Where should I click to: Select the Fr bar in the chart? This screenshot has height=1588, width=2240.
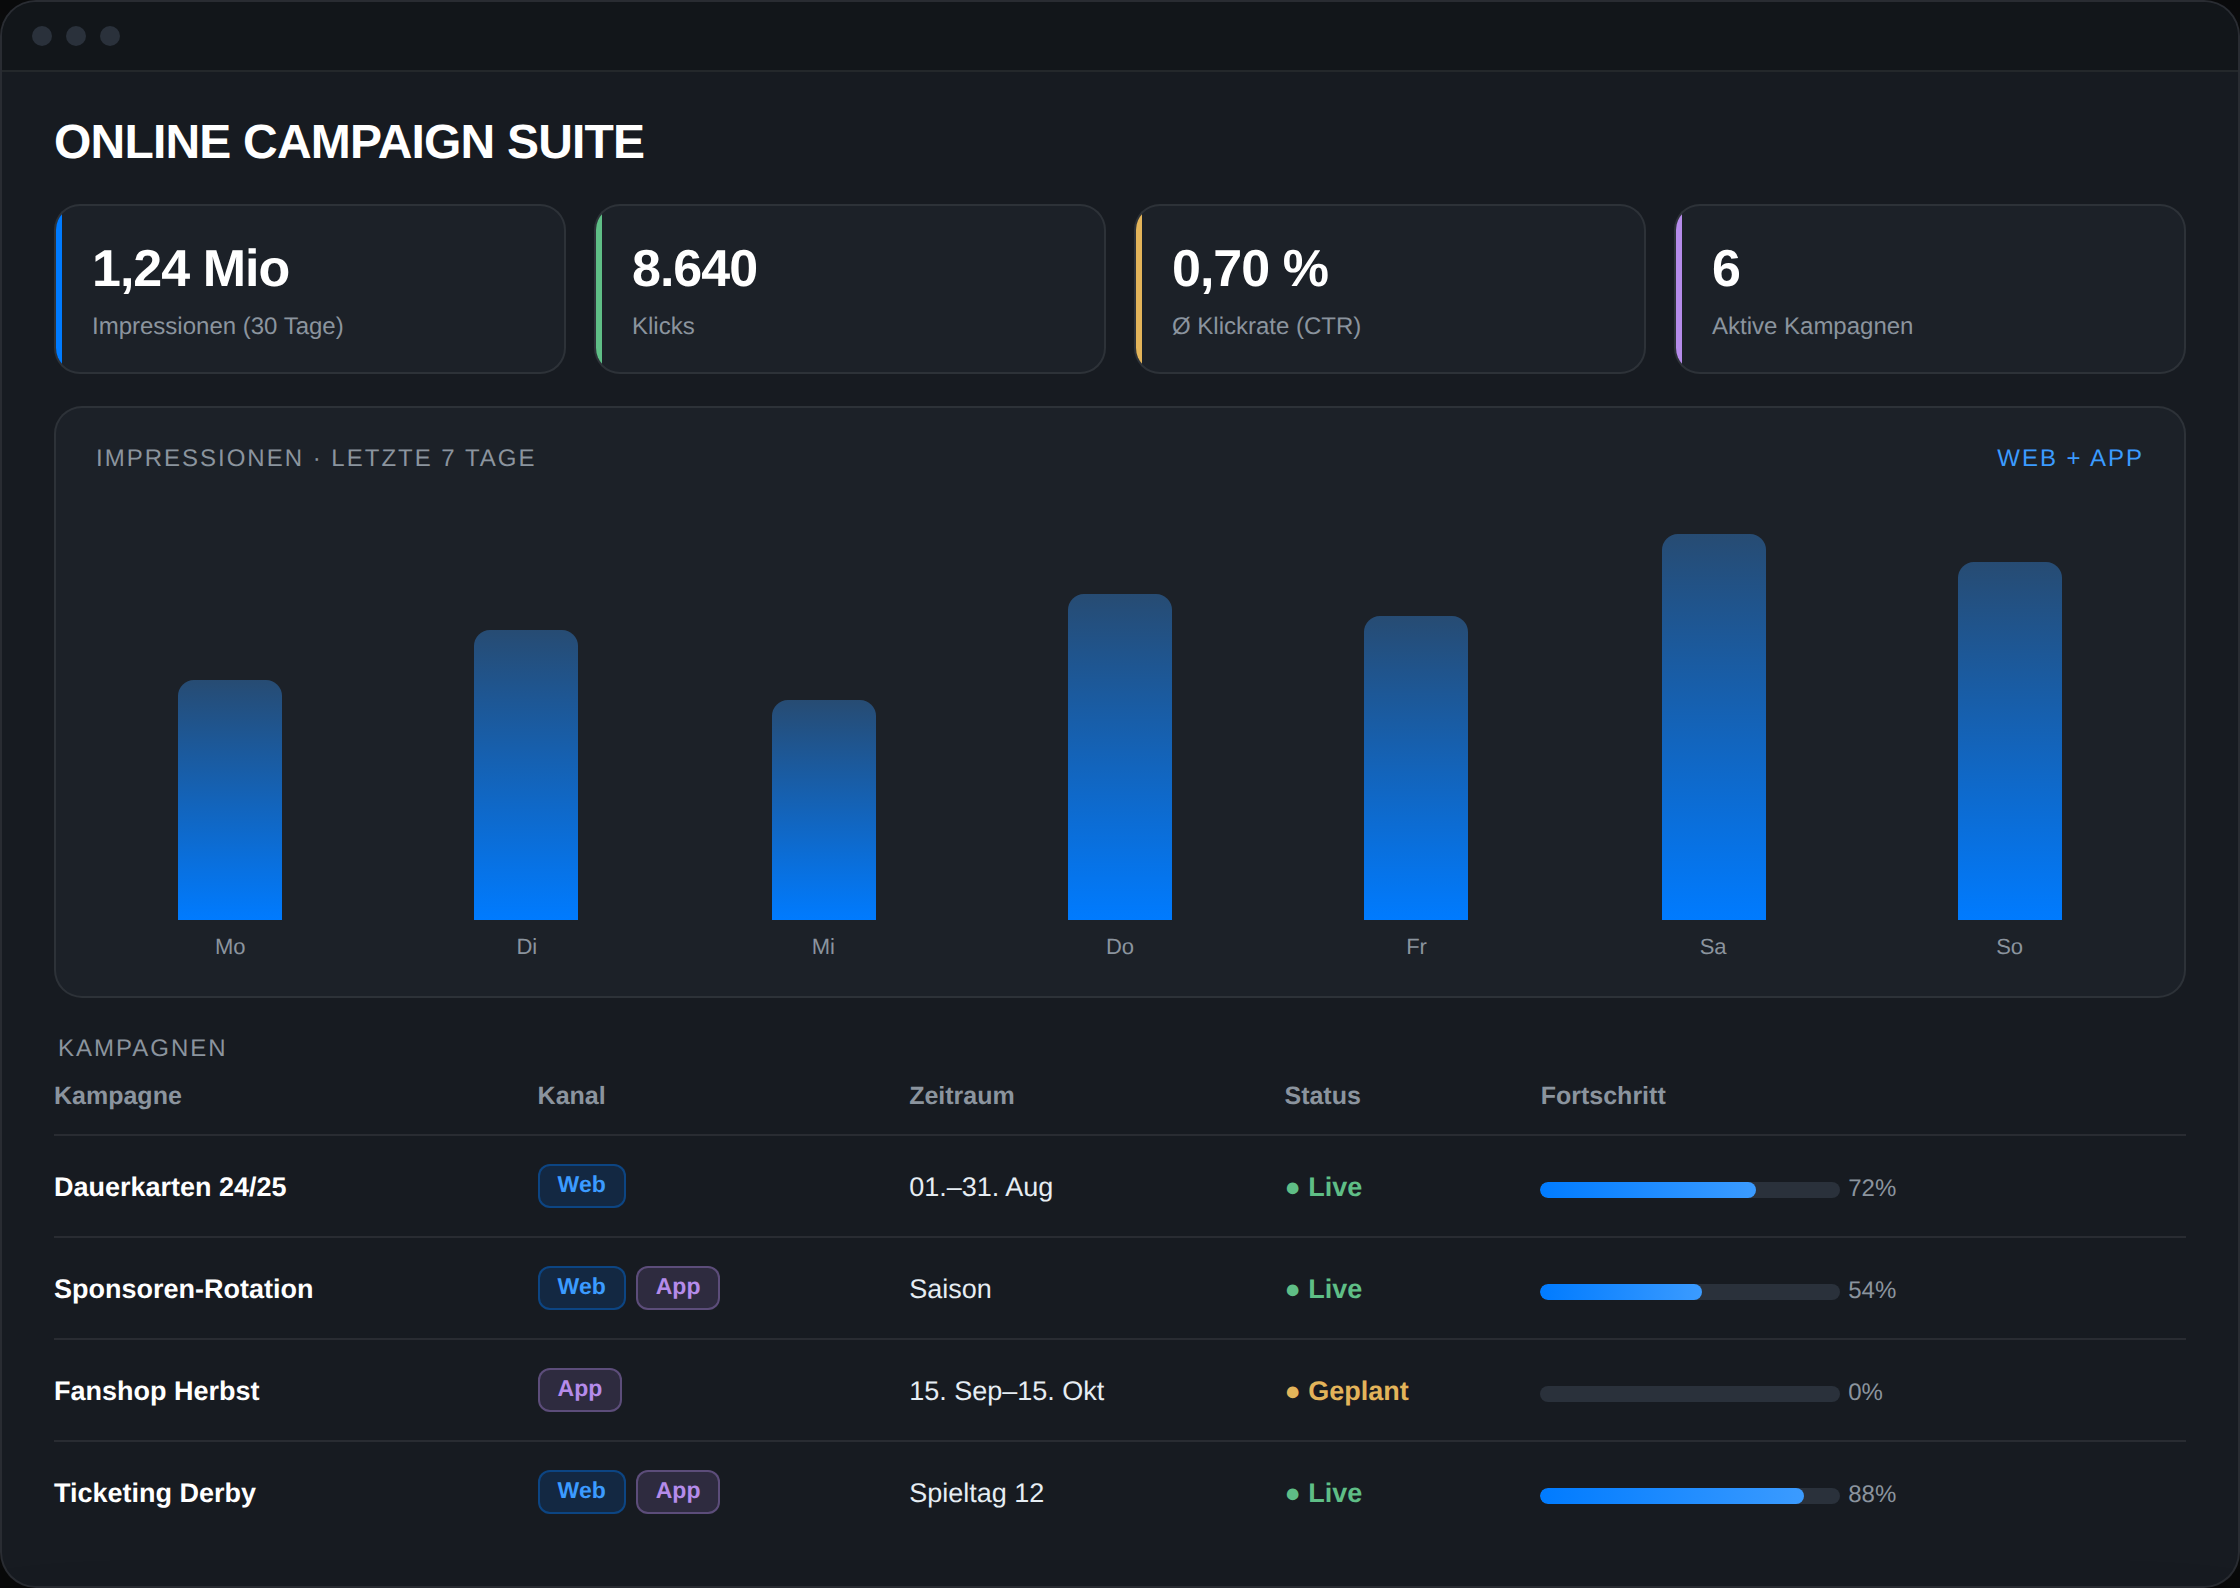[1416, 768]
